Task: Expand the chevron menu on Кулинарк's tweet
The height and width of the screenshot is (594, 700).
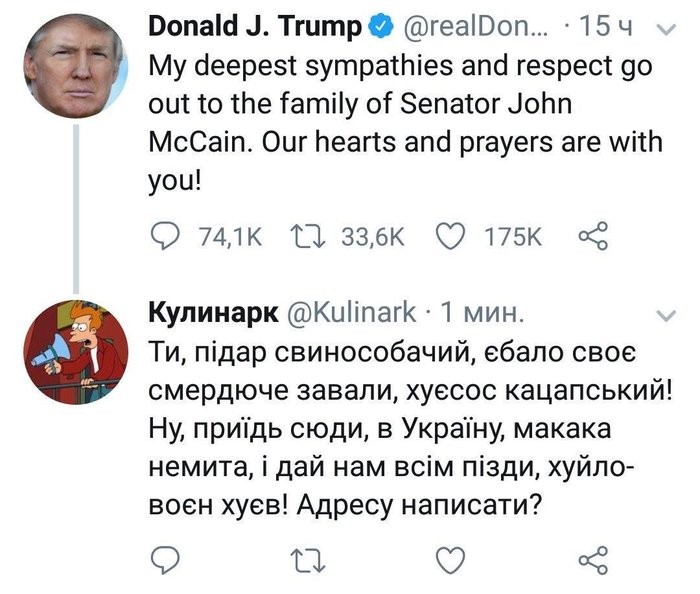Action: (666, 316)
